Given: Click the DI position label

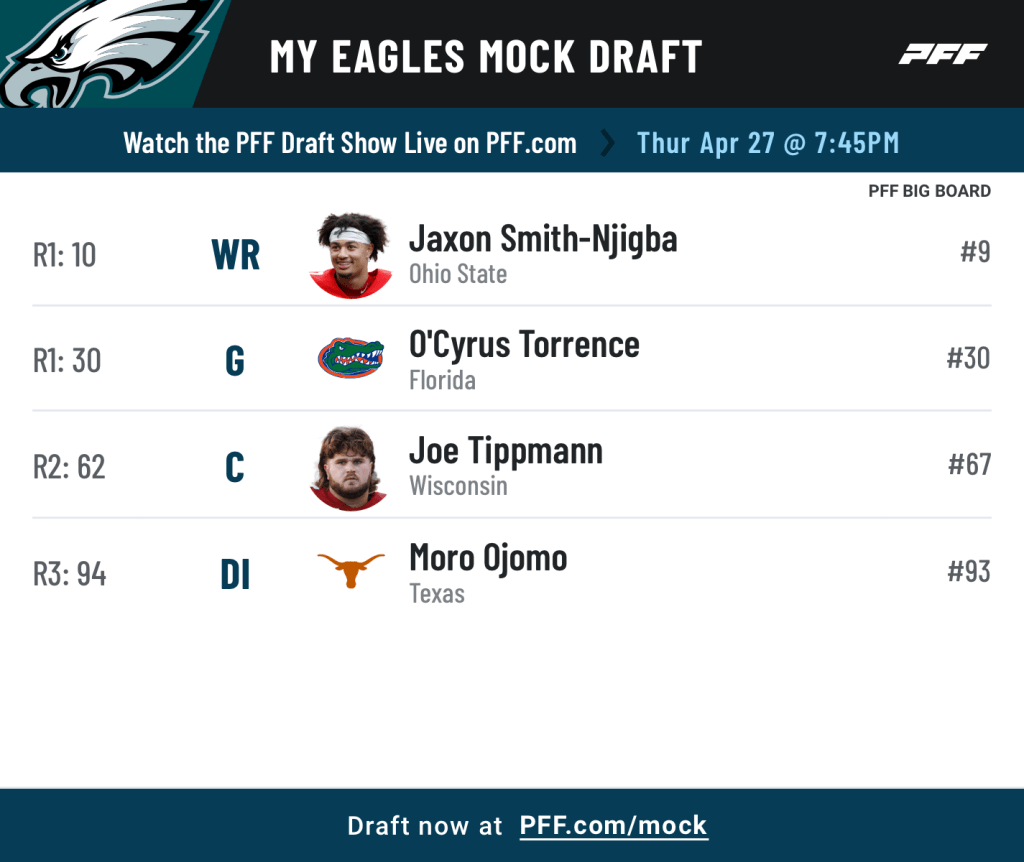Looking at the screenshot, I should [x=235, y=575].
